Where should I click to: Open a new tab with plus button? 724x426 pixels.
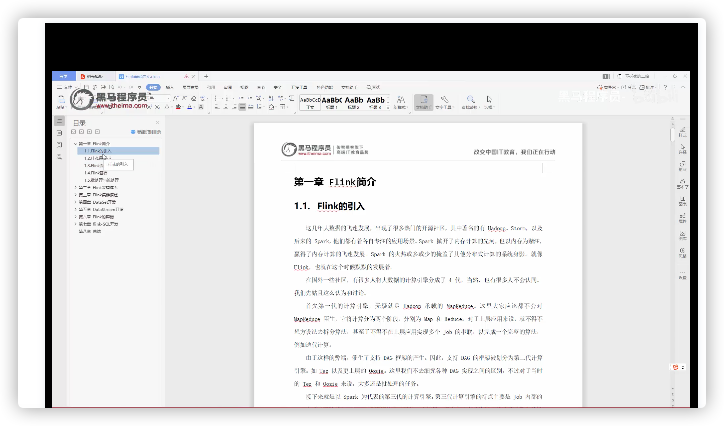click(x=206, y=76)
